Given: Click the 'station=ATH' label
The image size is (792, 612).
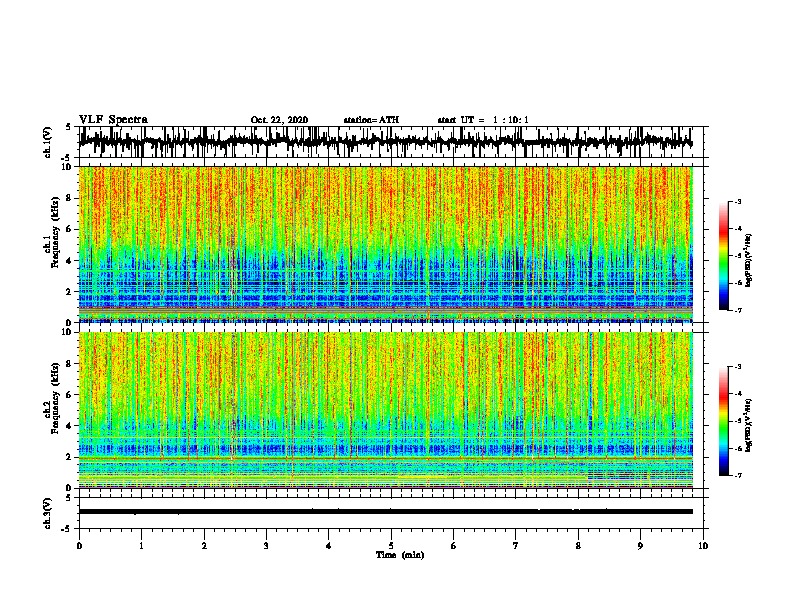Looking at the screenshot, I should point(371,120).
